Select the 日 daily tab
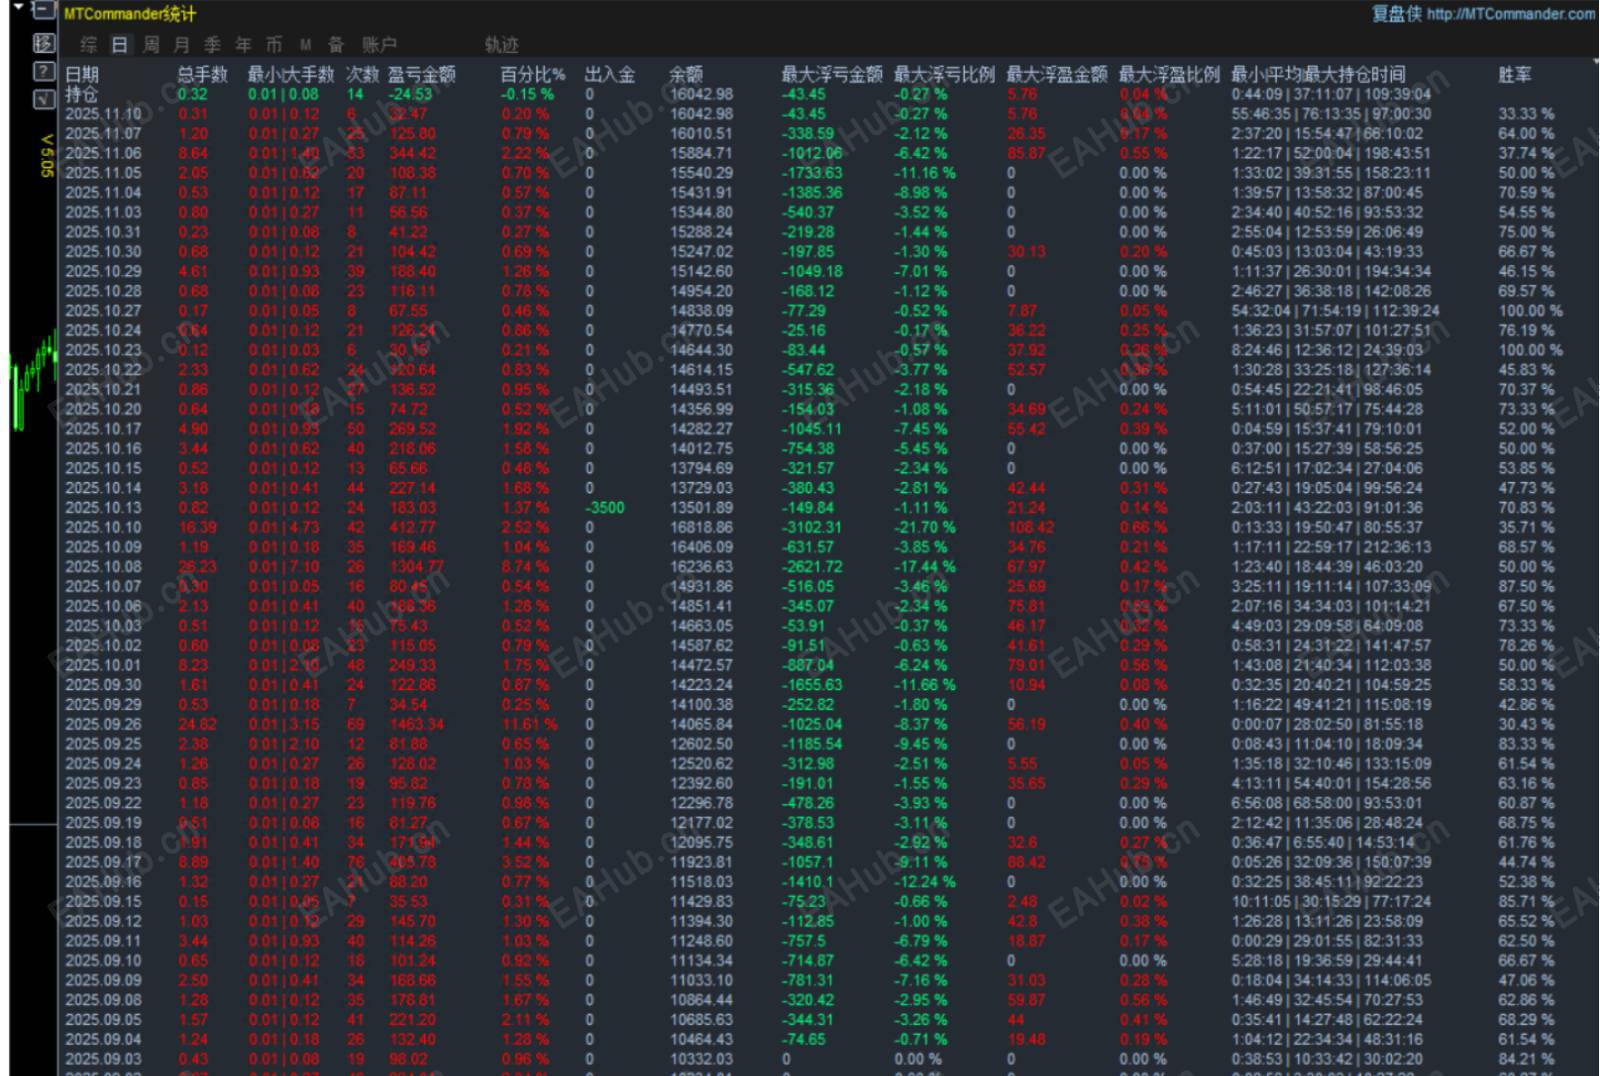 (120, 45)
